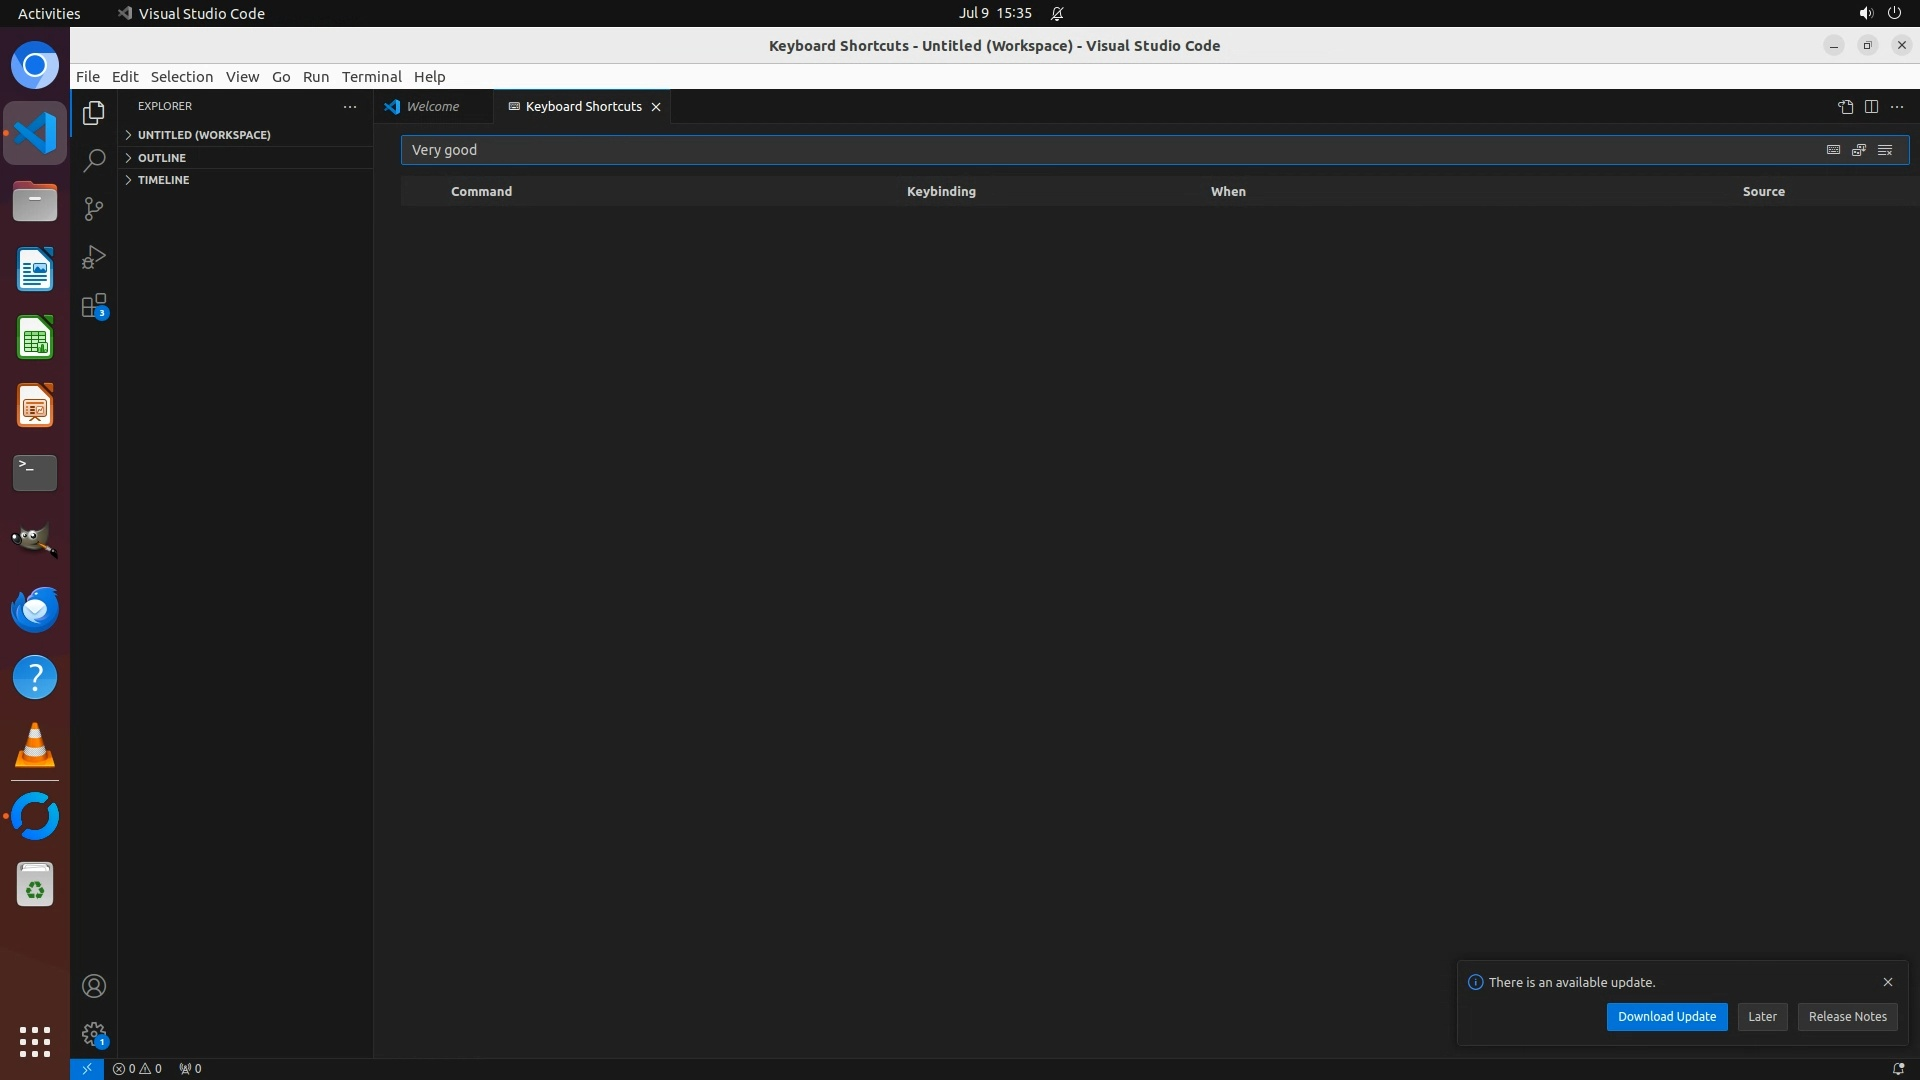This screenshot has height=1080, width=1920.
Task: Switch to the Welcome tab
Action: click(x=432, y=107)
